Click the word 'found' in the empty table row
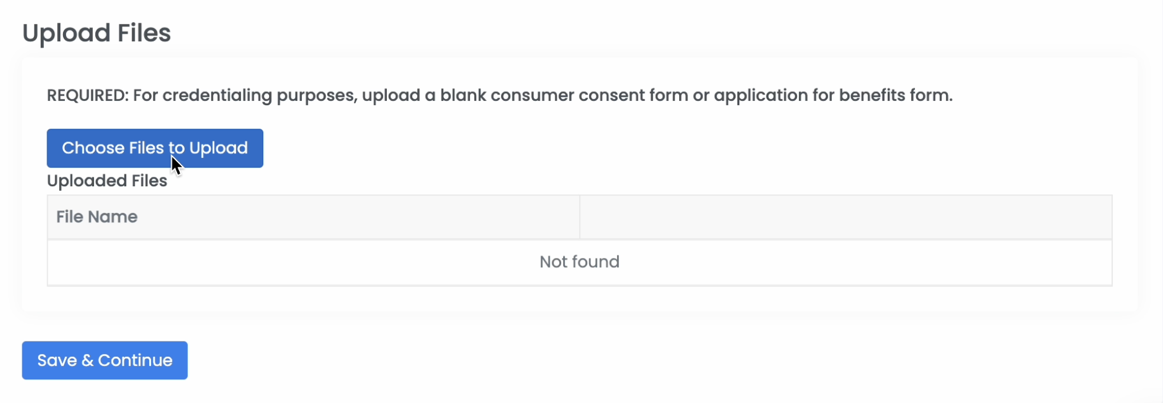The height and width of the screenshot is (403, 1163). point(597,262)
